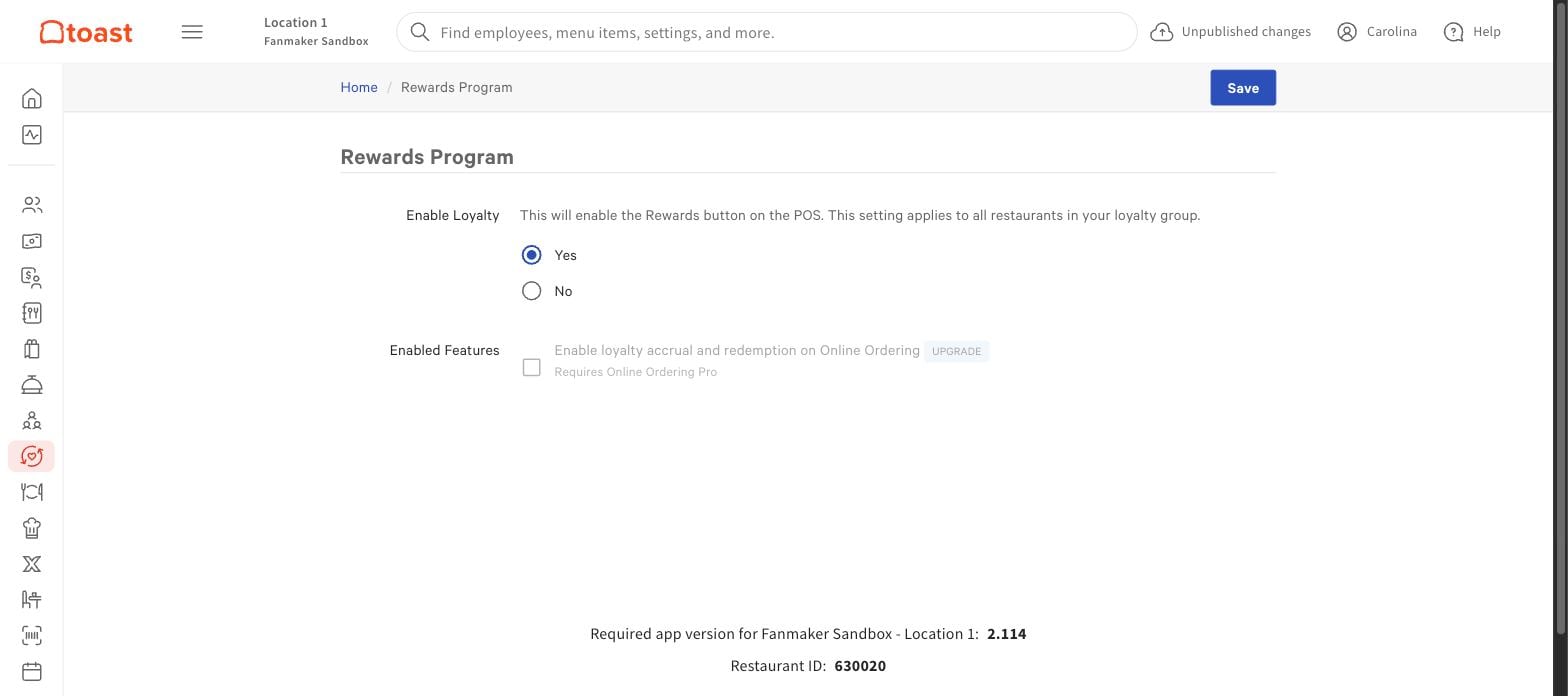Open the Help menu
1568x696 pixels.
tap(1473, 32)
